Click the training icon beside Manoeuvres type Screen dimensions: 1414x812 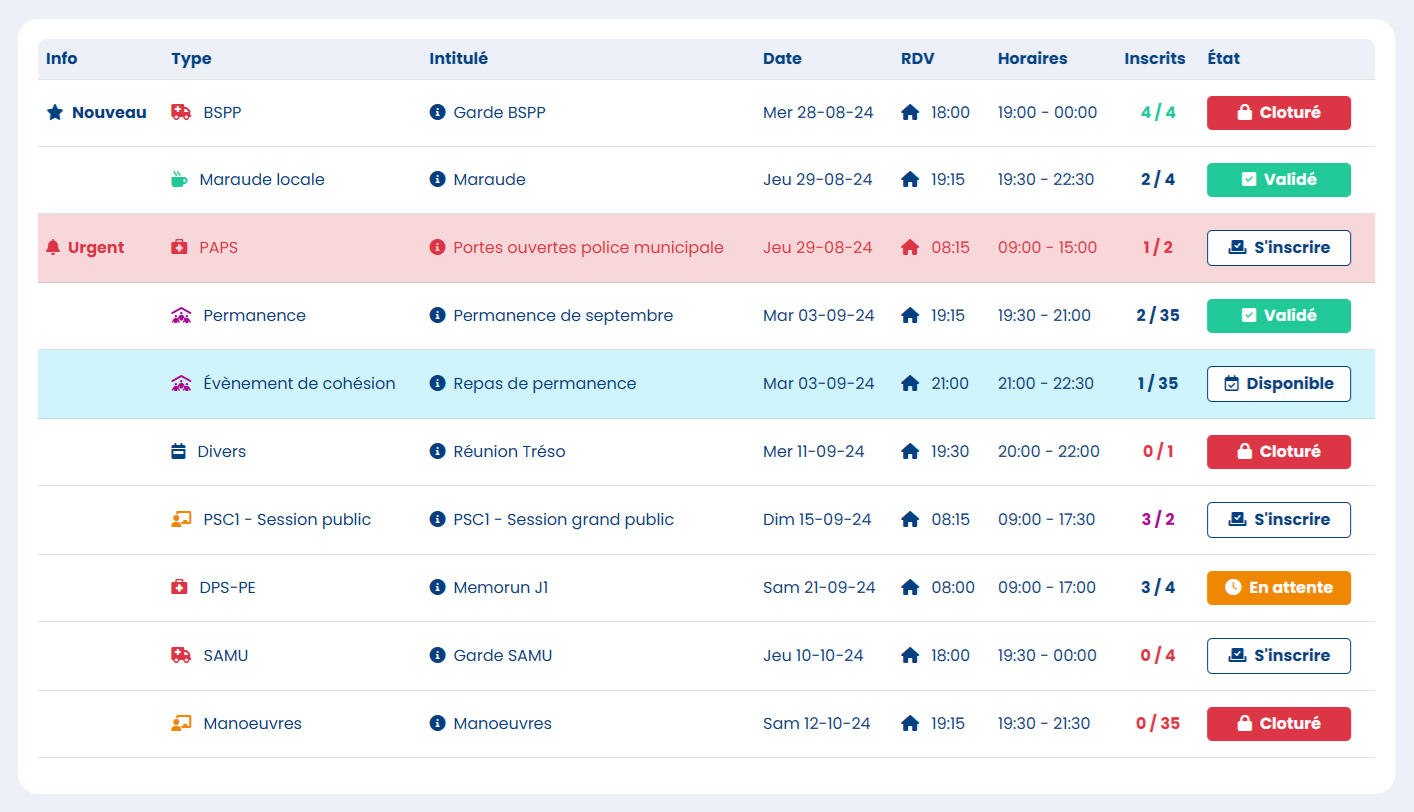click(181, 724)
